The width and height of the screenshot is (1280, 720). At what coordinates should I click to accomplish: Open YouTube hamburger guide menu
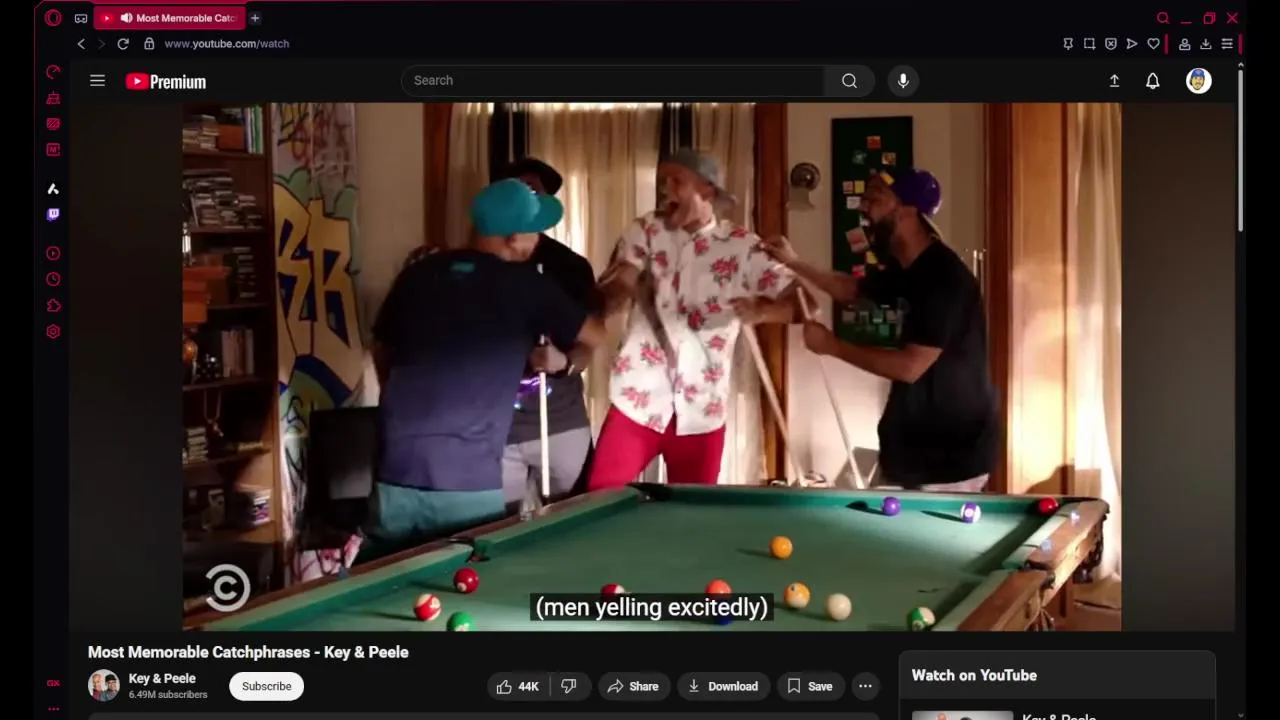click(x=97, y=81)
